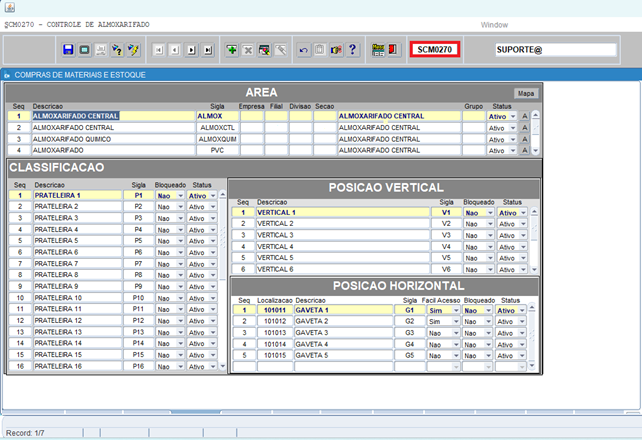This screenshot has height=440, width=642.
Task: Click the PRATELEIRA 12 description field
Action: [x=77, y=320]
